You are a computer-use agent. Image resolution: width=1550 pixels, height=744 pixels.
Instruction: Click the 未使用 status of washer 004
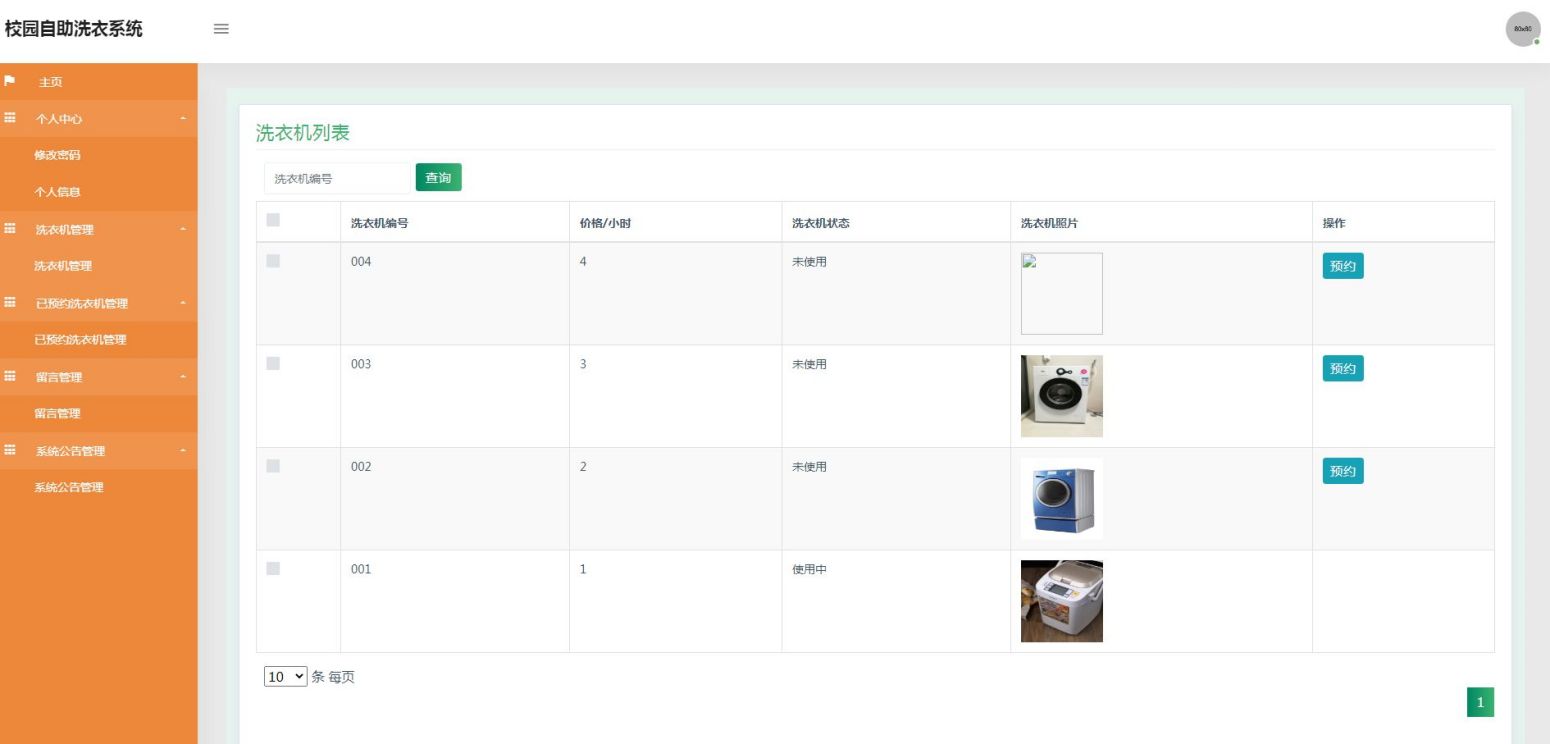[x=809, y=262]
